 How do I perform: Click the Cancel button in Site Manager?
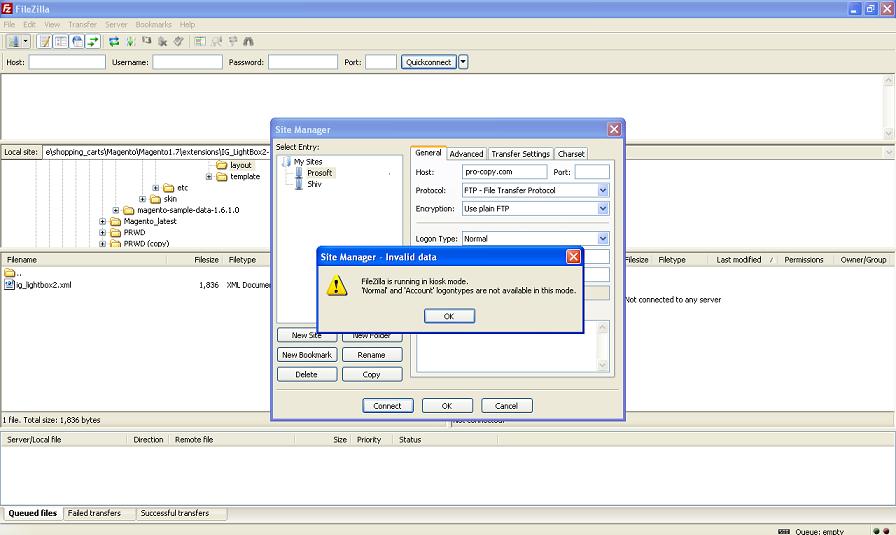coord(506,406)
